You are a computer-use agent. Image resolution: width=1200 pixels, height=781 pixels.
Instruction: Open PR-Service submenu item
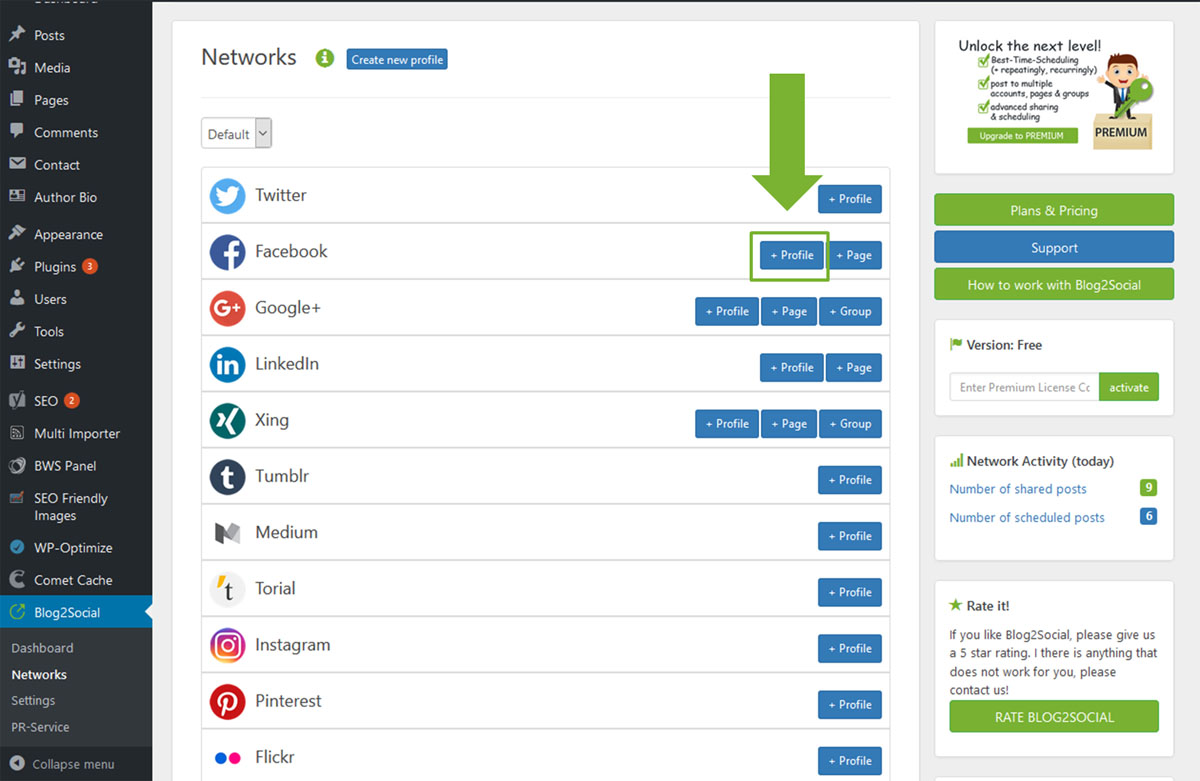(x=40, y=727)
